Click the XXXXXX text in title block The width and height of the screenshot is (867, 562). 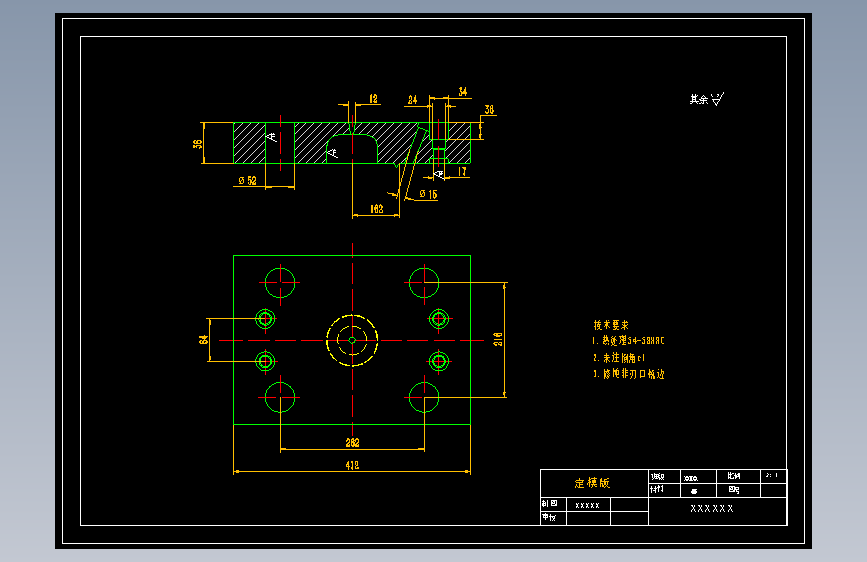coord(712,508)
